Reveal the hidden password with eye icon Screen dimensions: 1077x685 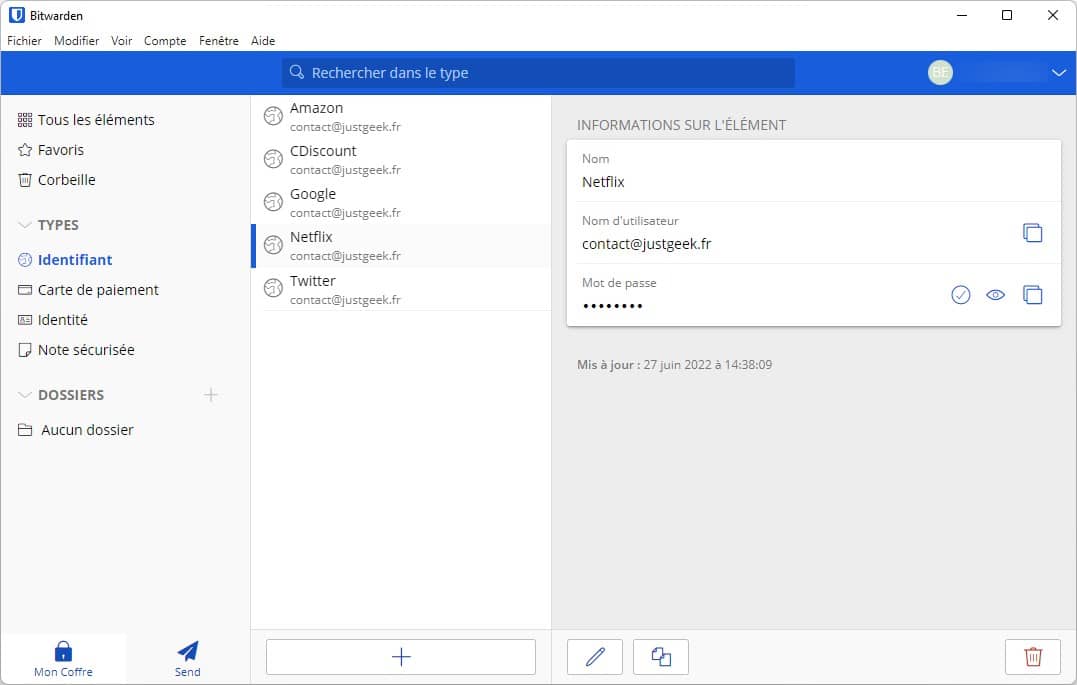point(995,295)
